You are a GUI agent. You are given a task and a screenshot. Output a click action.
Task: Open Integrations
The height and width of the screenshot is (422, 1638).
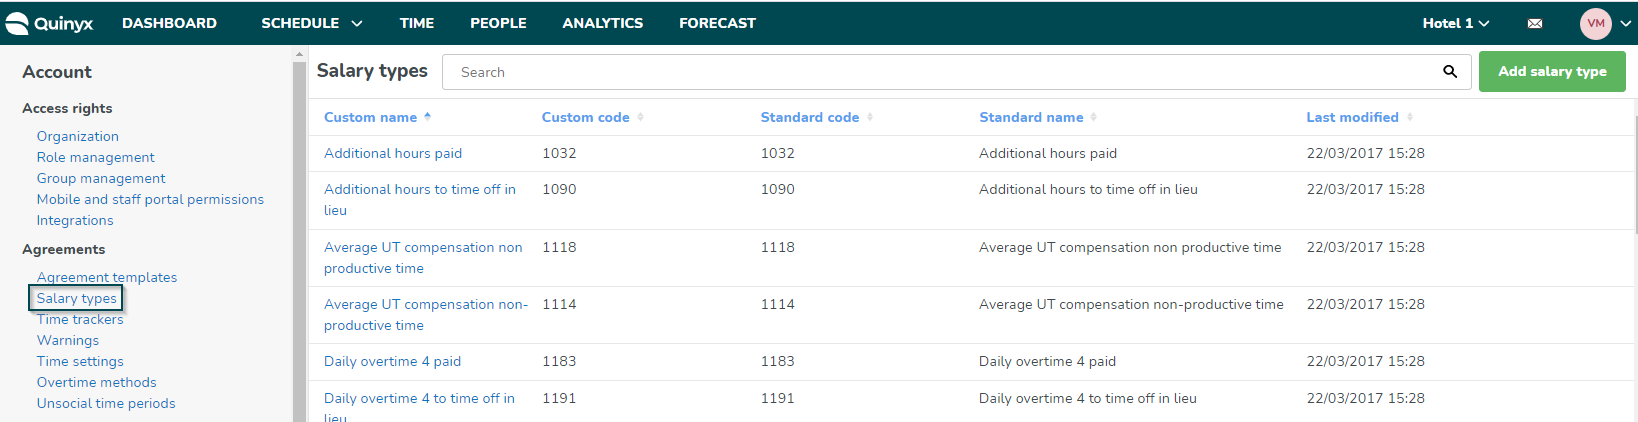pos(75,220)
